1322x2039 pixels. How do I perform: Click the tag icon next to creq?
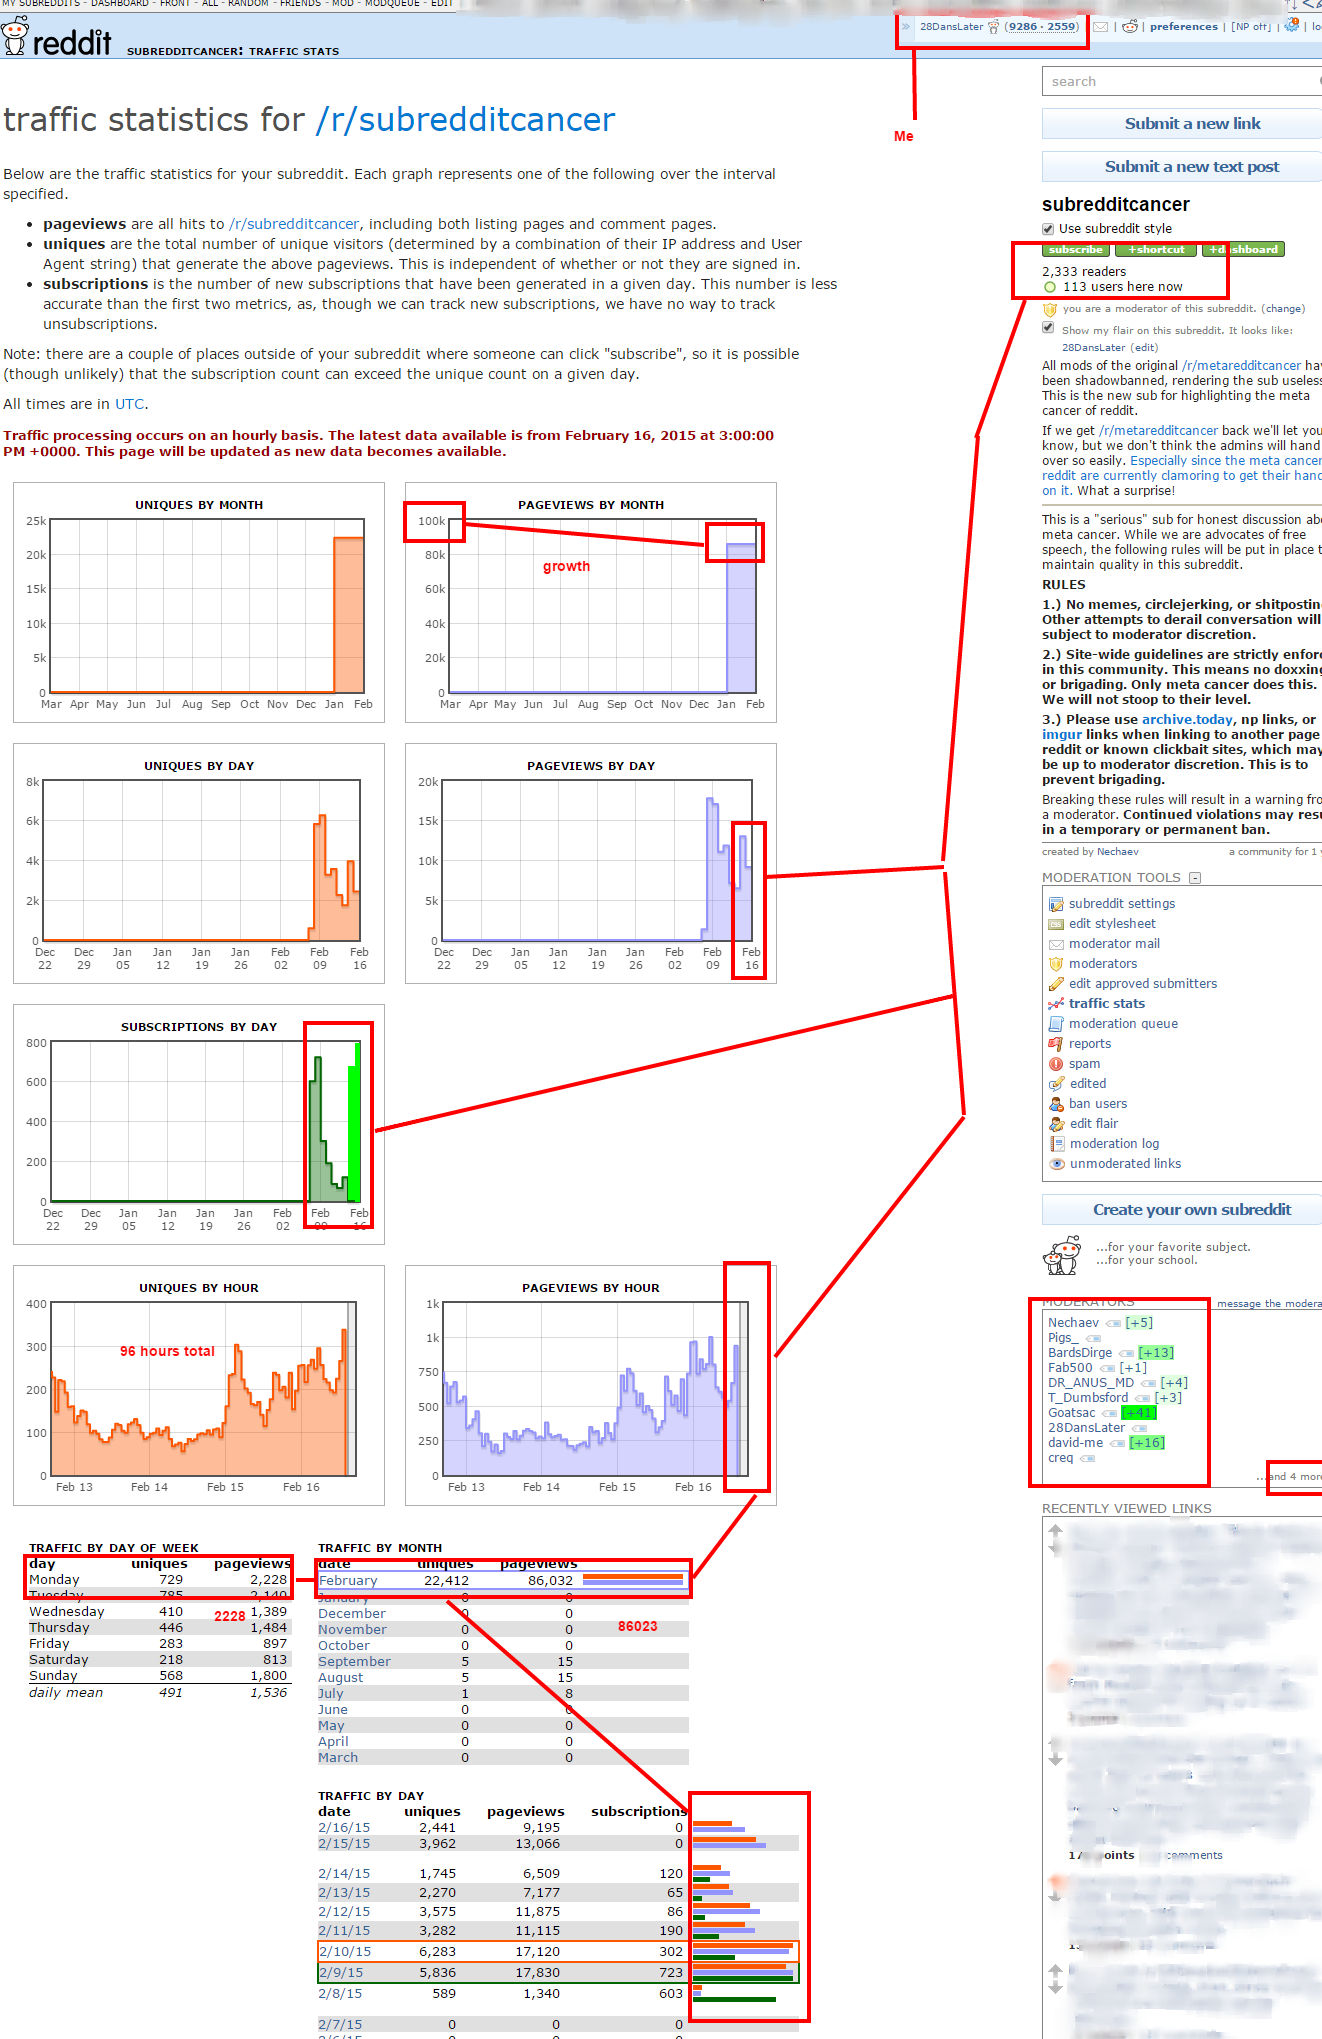(1087, 1458)
